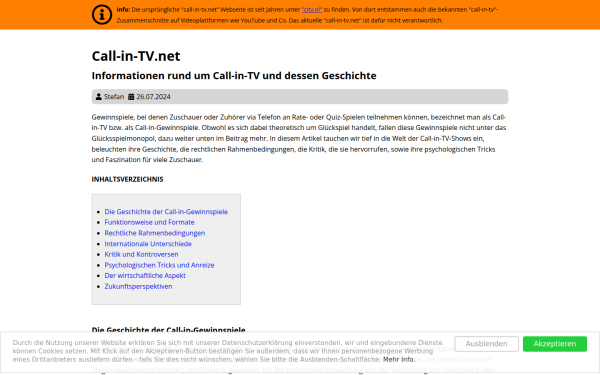Click the author name Stefan
The image size is (600, 375).
(114, 96)
